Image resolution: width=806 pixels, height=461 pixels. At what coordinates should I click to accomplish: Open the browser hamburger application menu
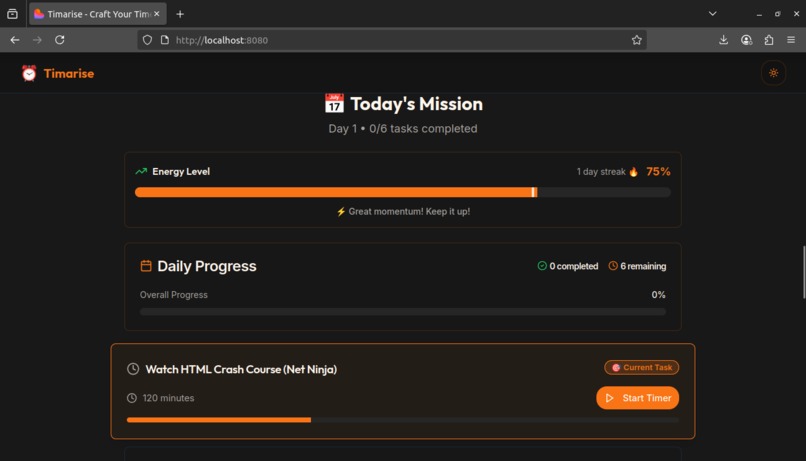point(791,40)
